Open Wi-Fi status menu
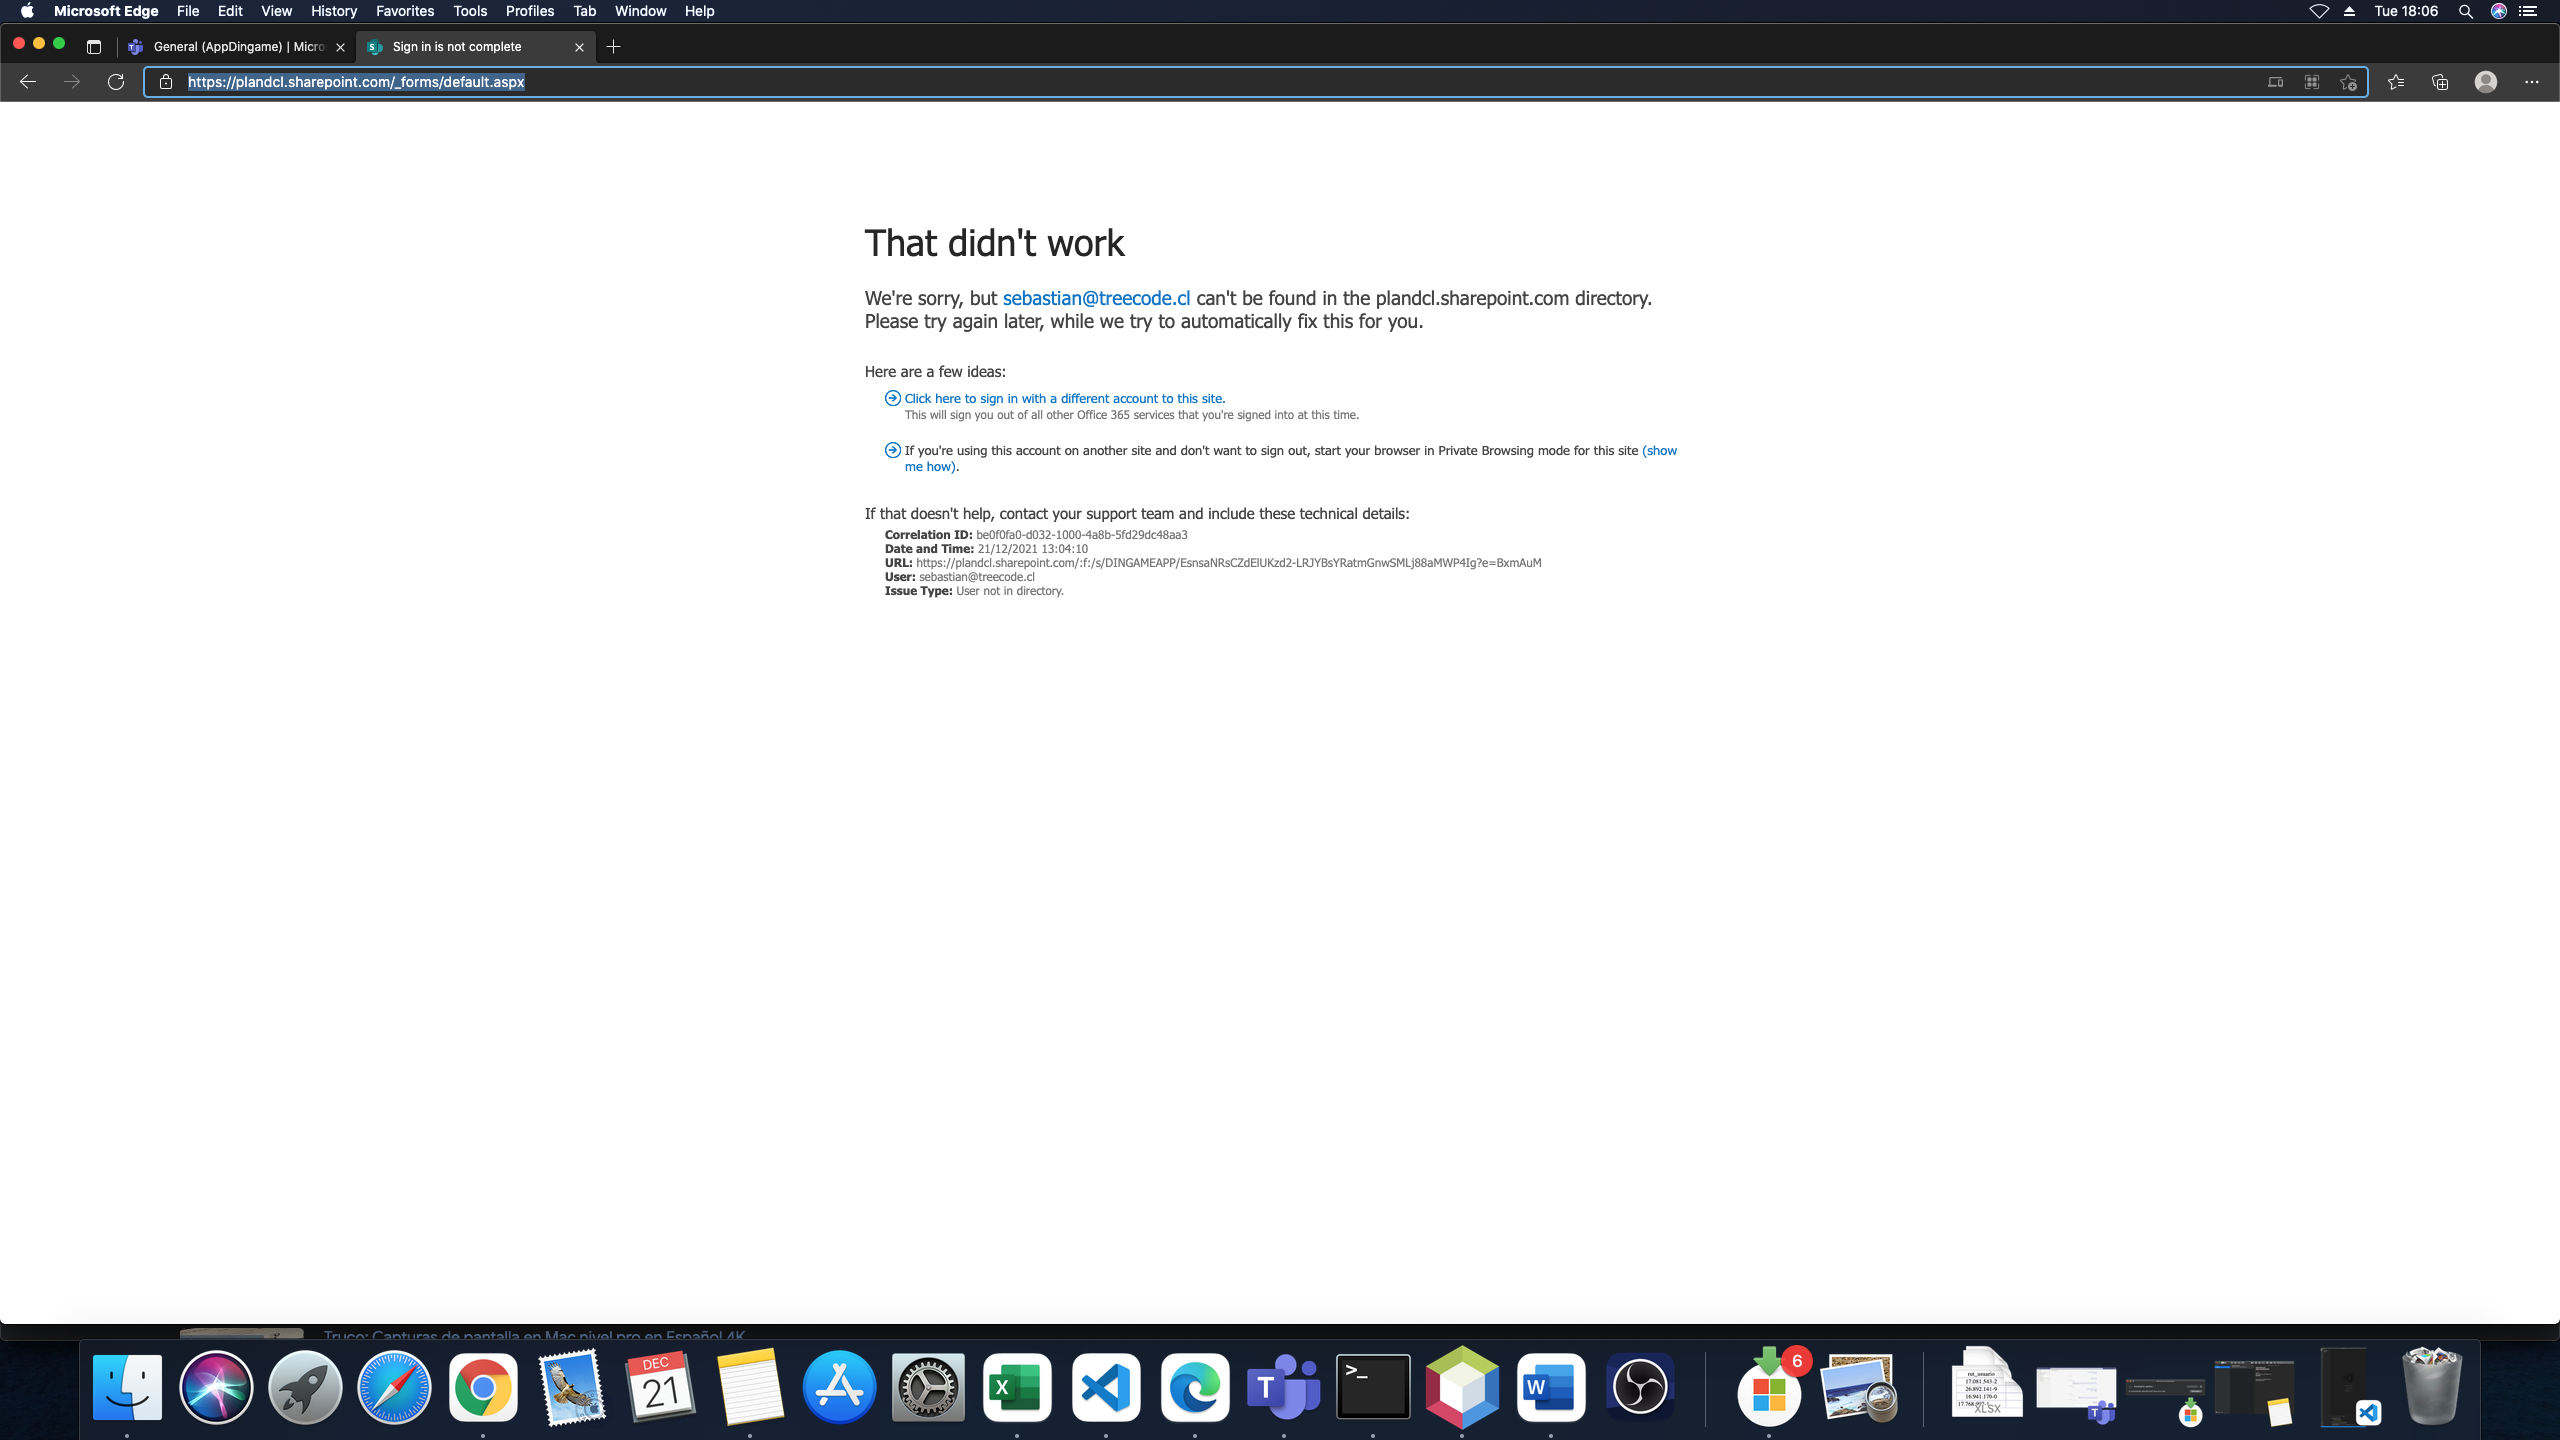Image resolution: width=2560 pixels, height=1440 pixels. click(2319, 11)
